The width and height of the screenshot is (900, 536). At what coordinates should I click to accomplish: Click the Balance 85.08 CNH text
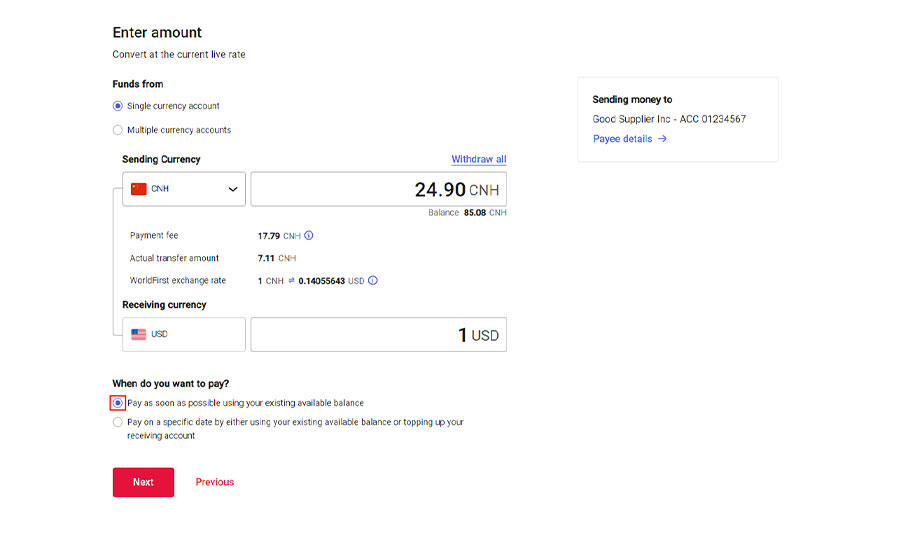[x=467, y=213]
